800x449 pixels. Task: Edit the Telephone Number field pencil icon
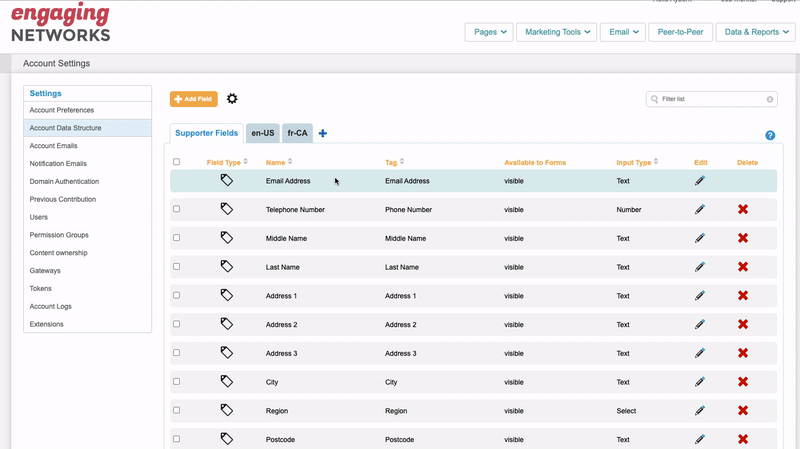click(x=700, y=210)
